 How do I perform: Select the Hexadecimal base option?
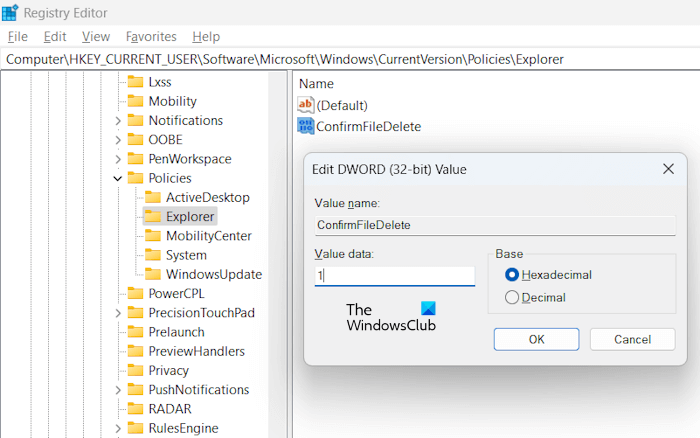(512, 275)
